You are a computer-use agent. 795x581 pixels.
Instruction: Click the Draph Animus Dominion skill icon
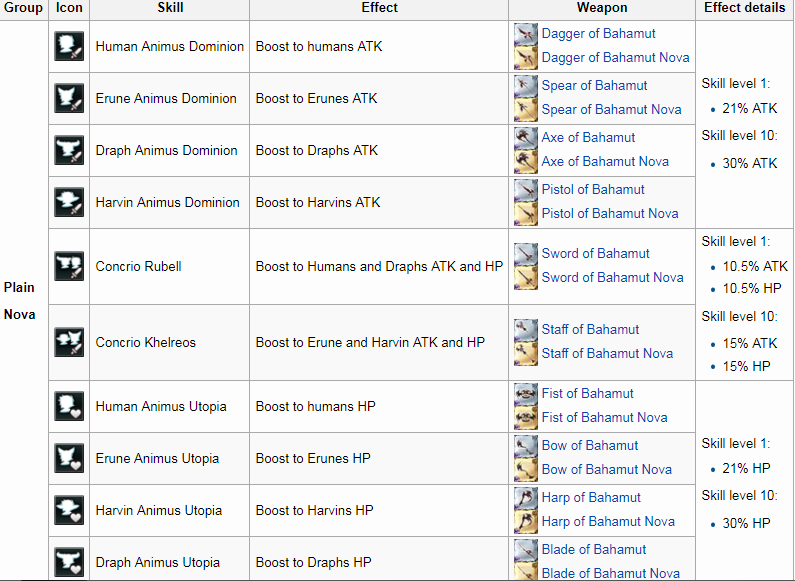[69, 151]
